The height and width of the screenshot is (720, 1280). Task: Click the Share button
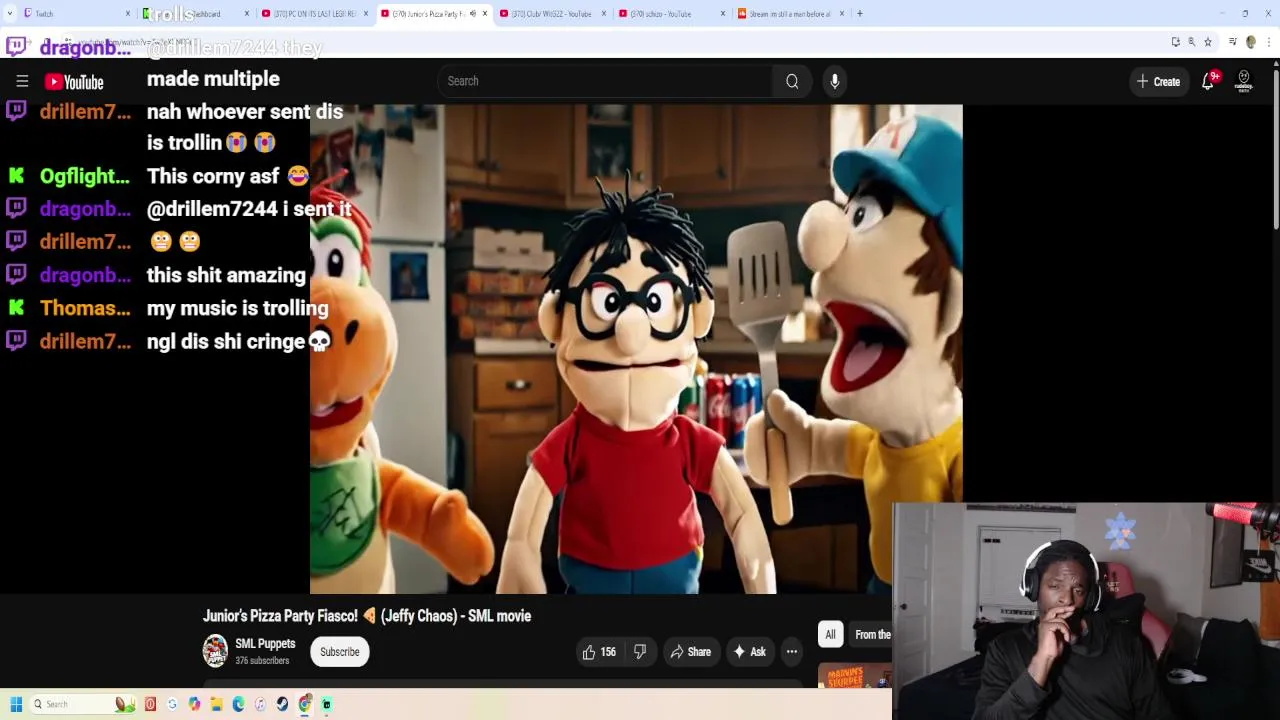click(x=690, y=652)
